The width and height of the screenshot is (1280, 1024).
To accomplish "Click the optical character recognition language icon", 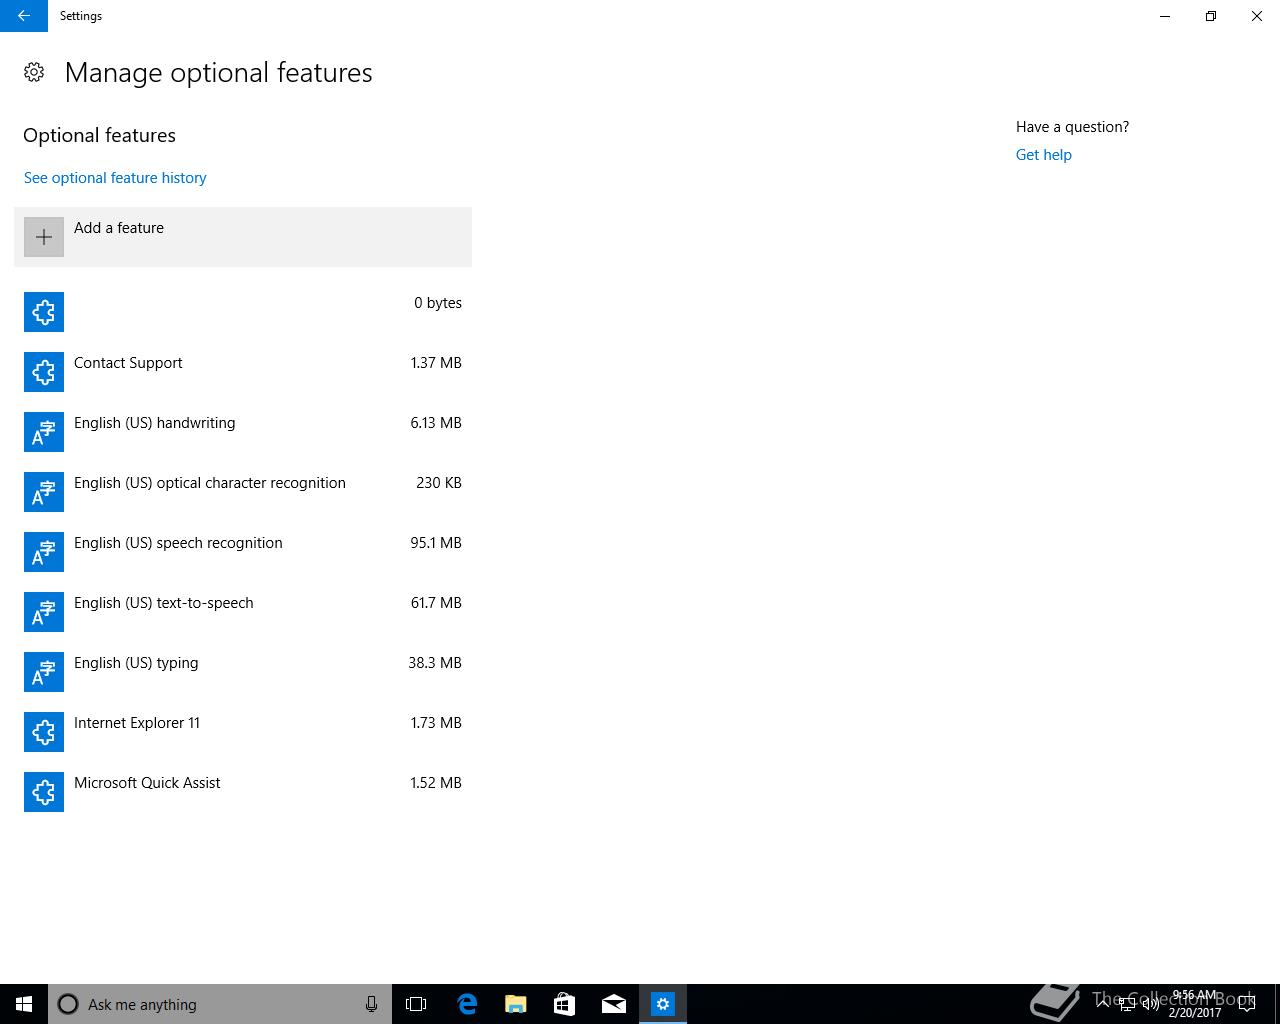I will (x=44, y=492).
